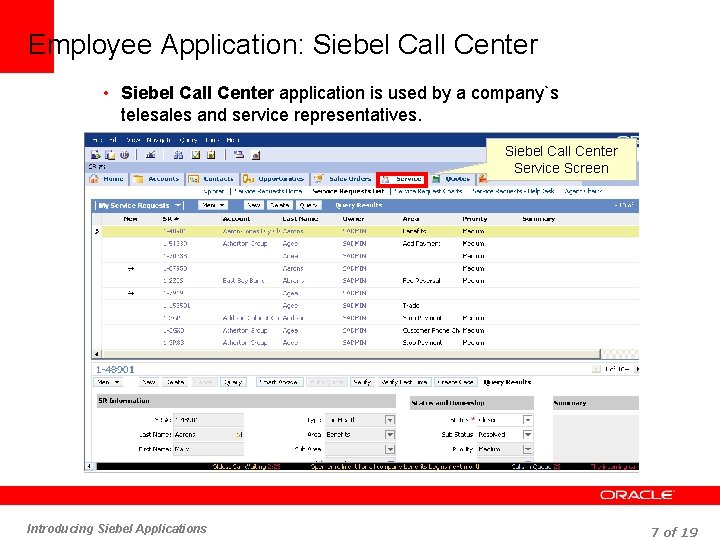Click the binoculars find icon in toolbar
The width and height of the screenshot is (720, 540).
pyautogui.click(x=178, y=155)
